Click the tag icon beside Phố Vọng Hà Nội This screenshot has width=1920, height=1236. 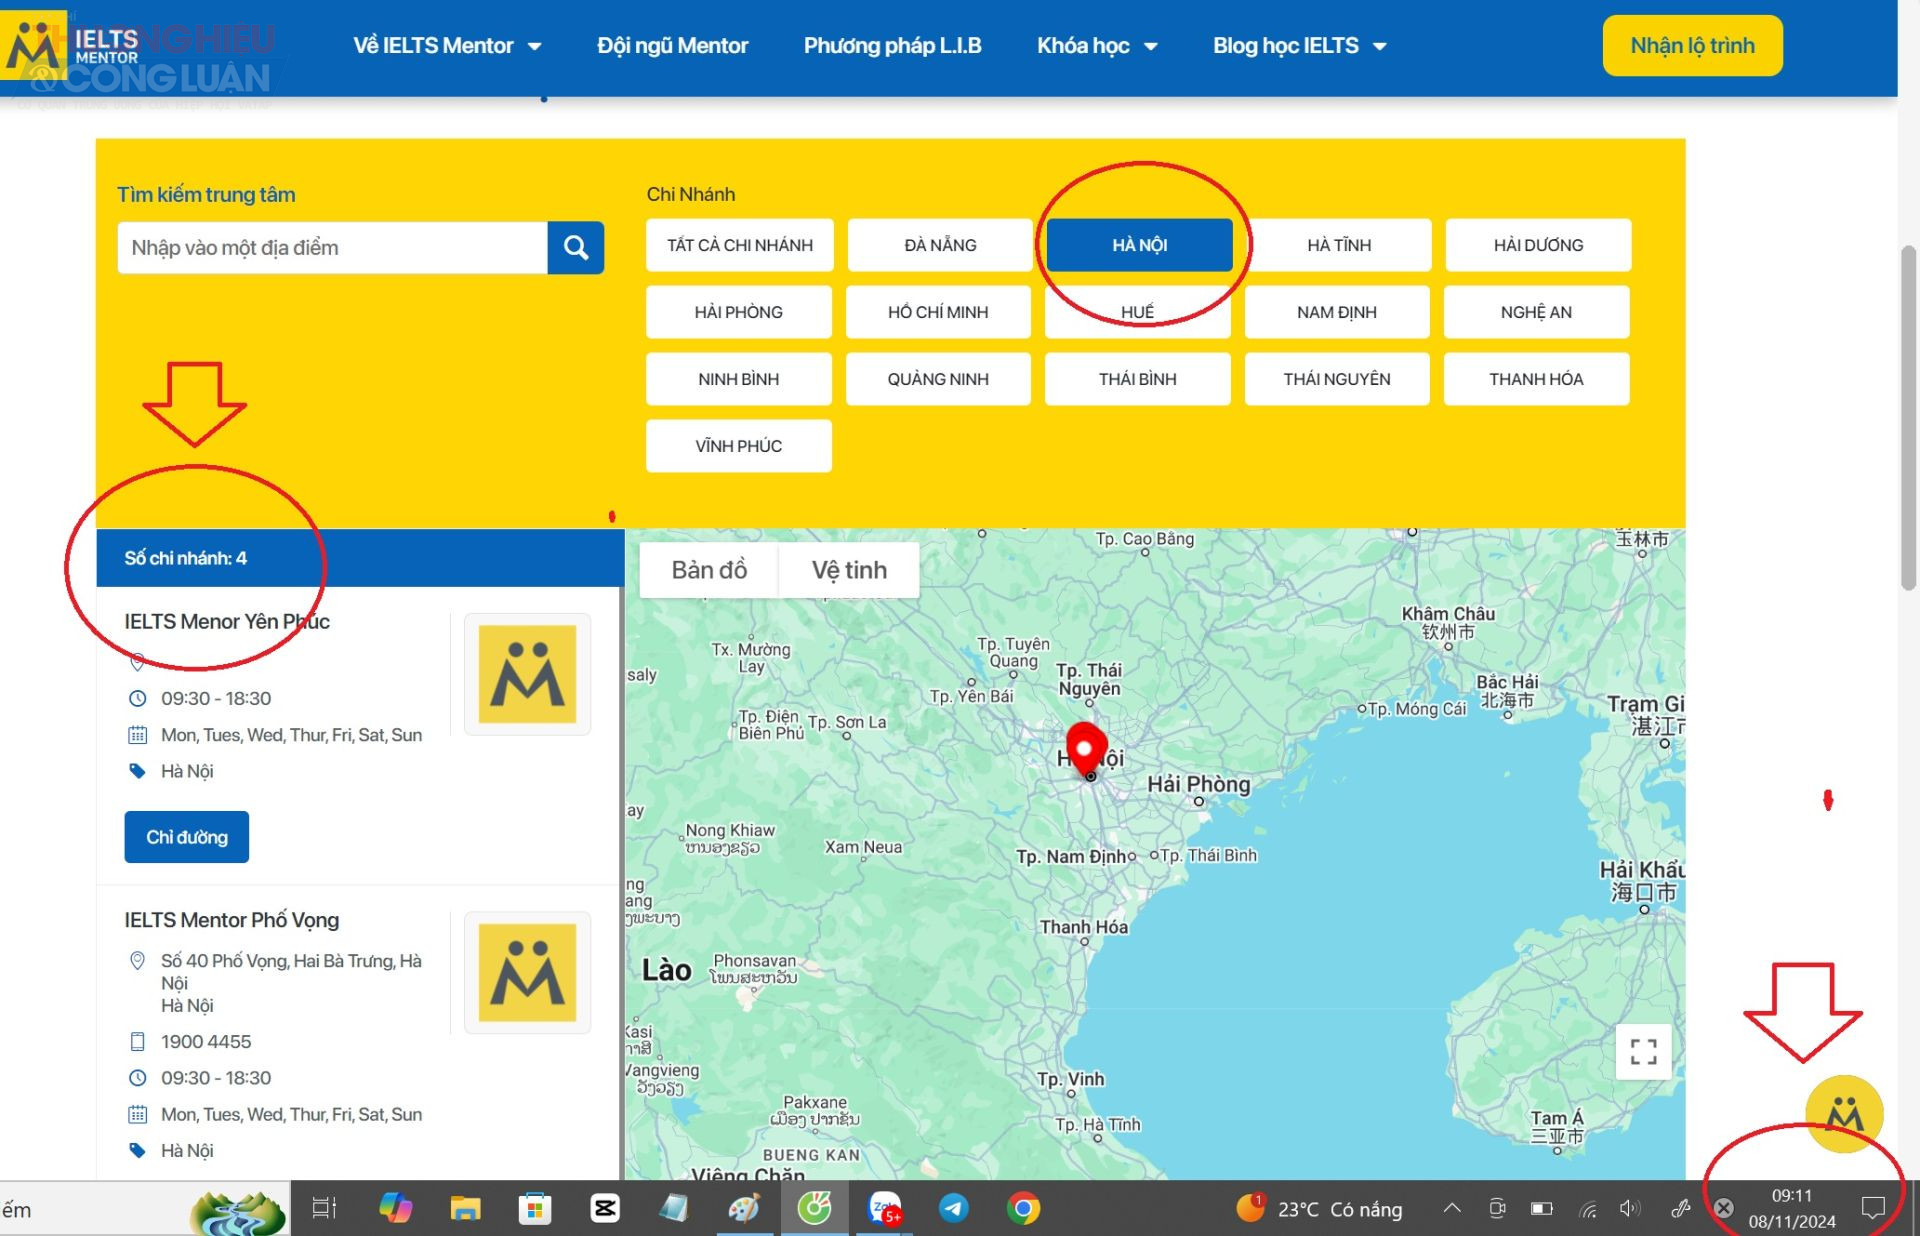pos(138,1150)
